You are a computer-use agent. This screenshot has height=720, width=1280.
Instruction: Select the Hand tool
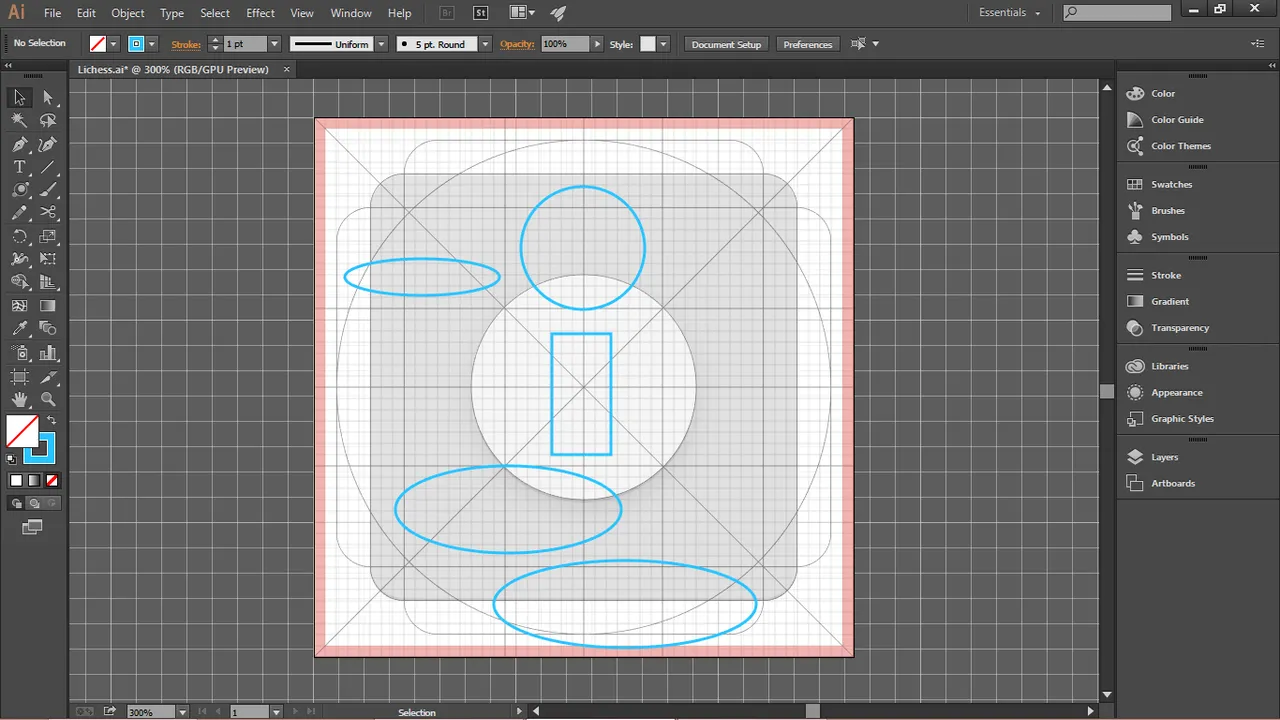19,400
